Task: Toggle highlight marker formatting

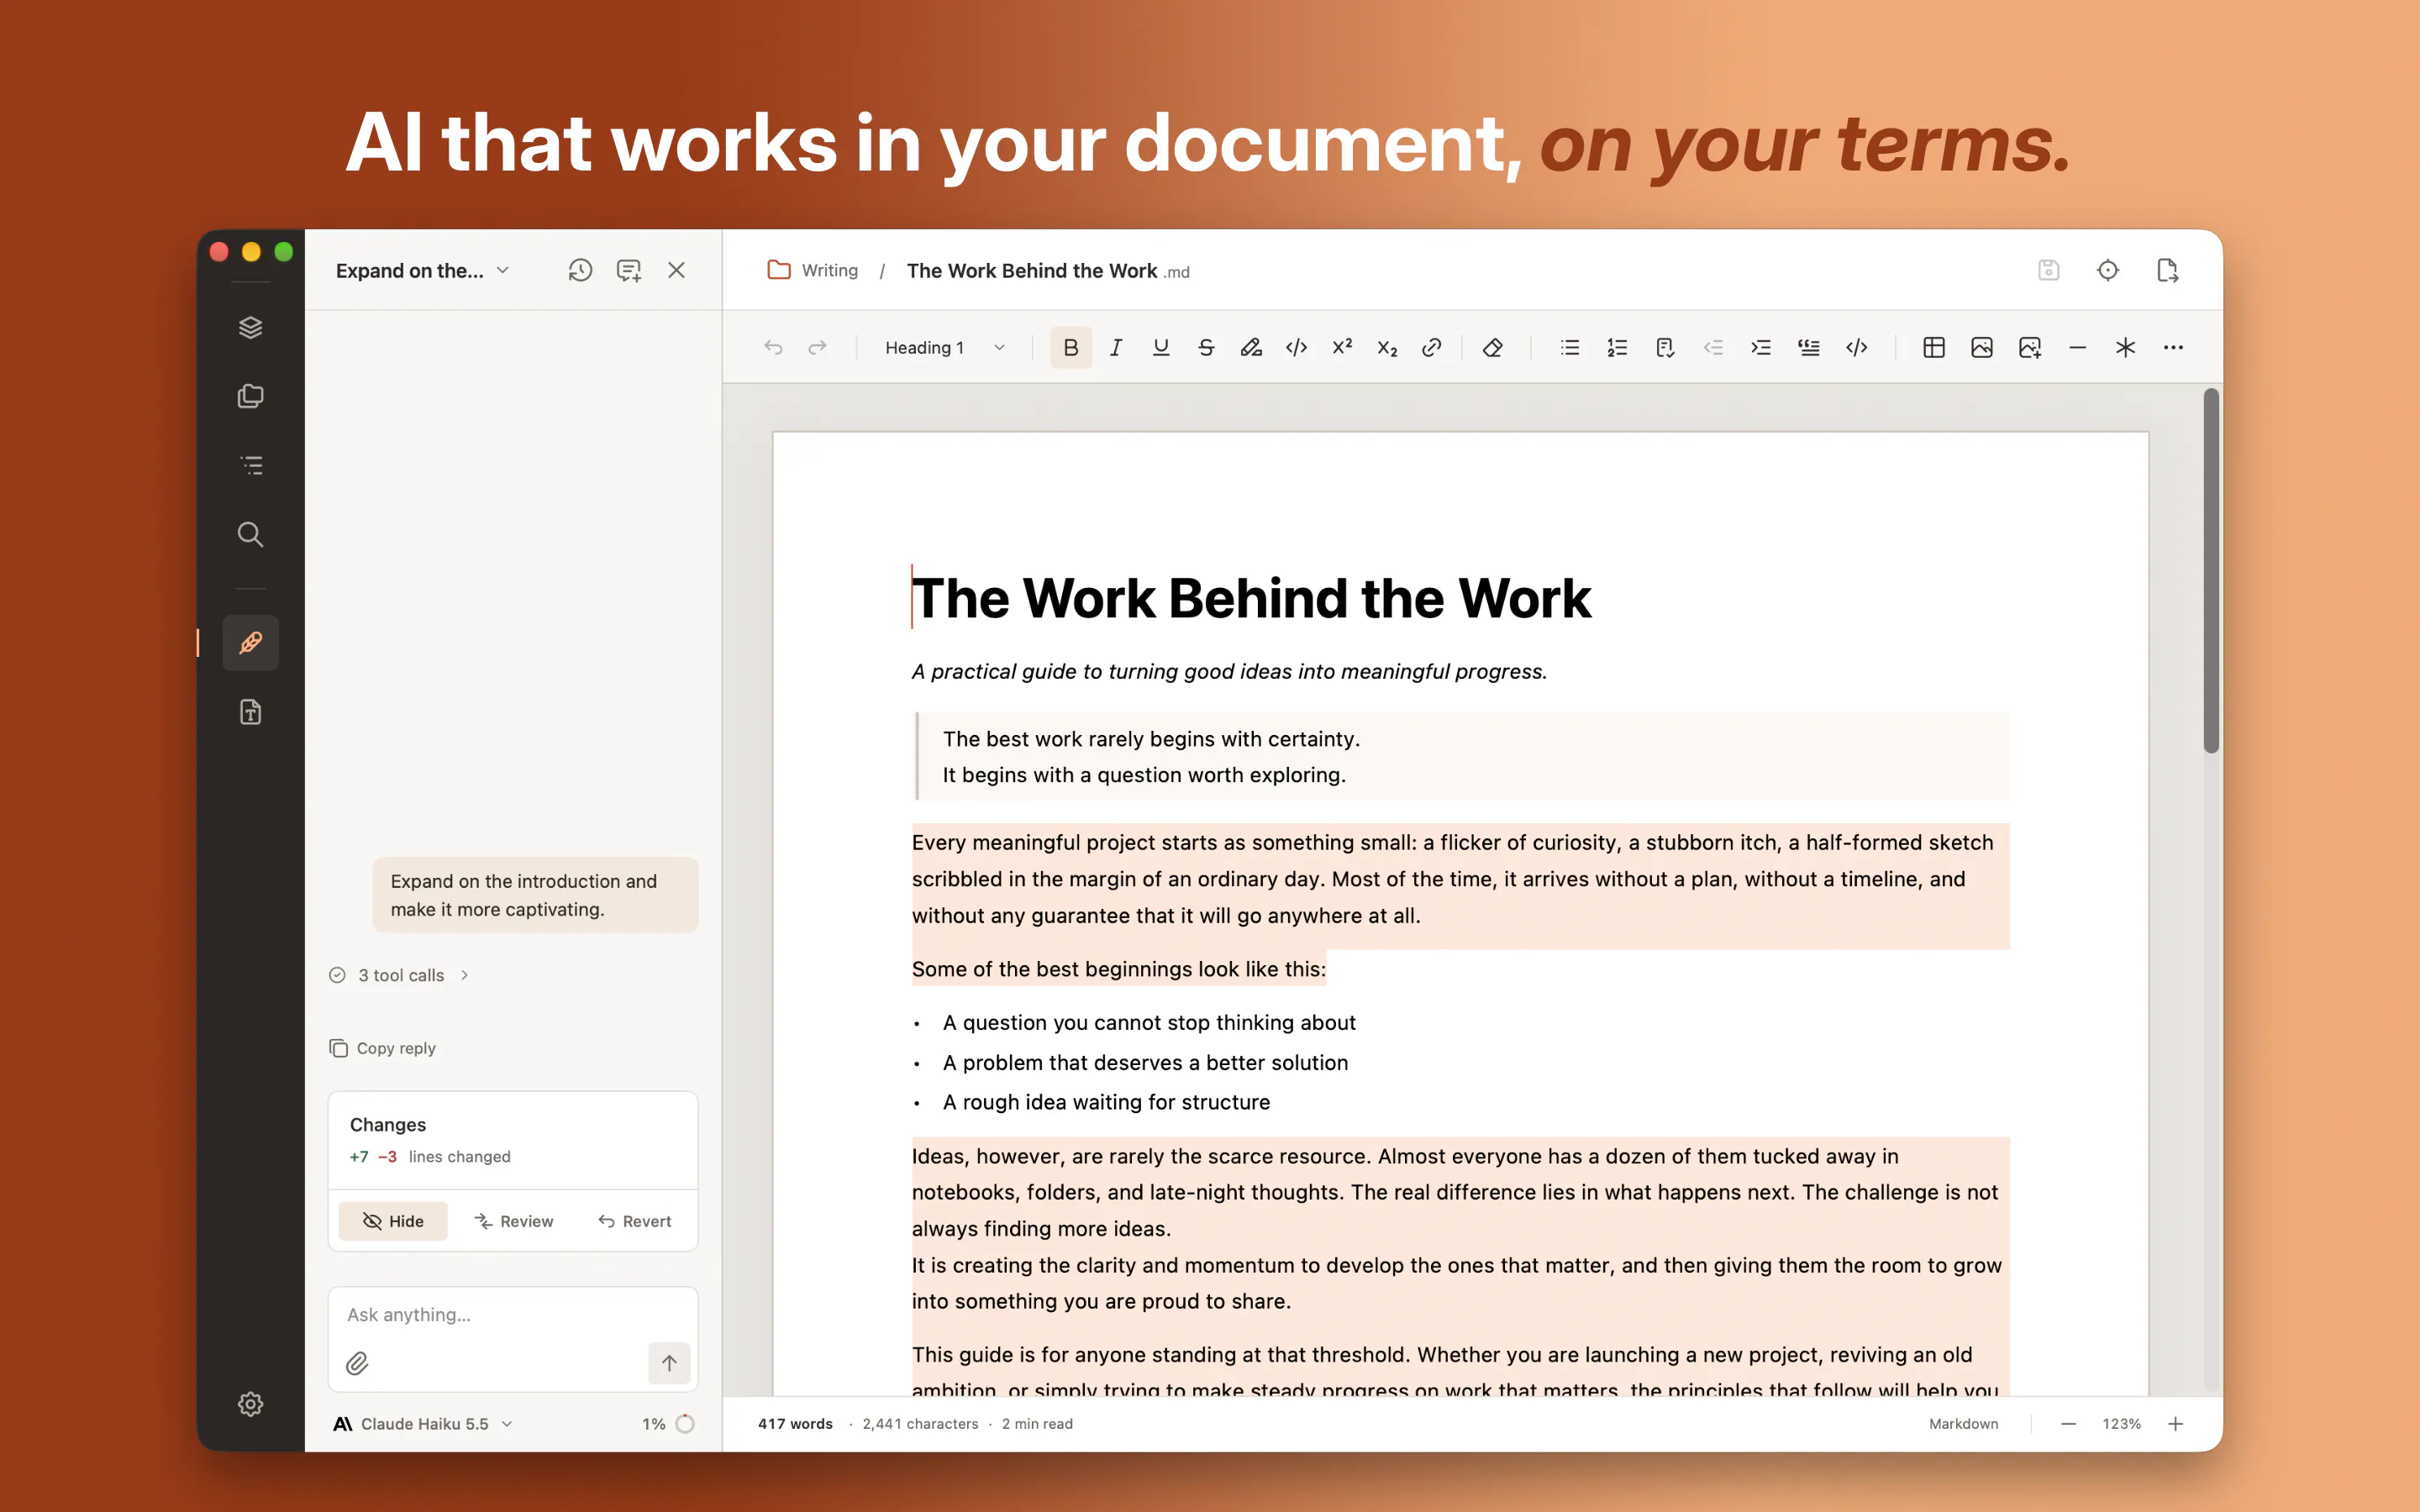Action: tap(1251, 347)
